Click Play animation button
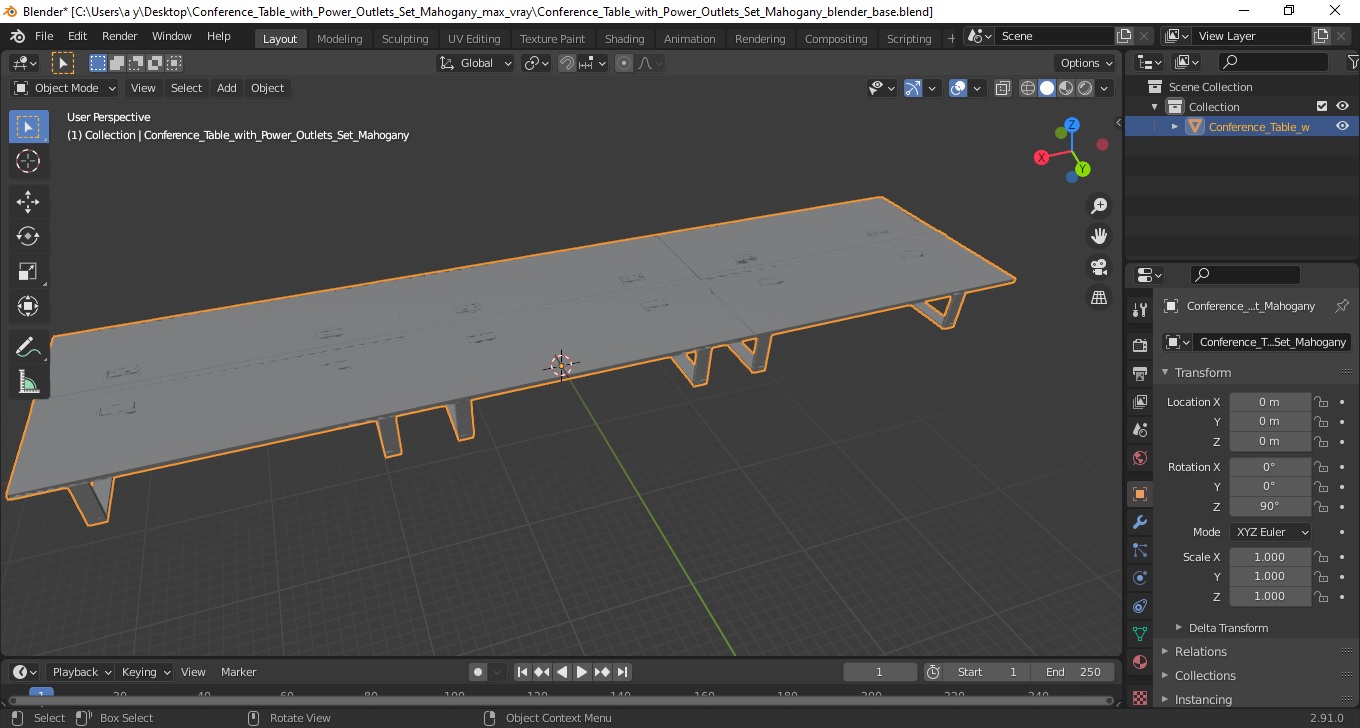 tap(582, 672)
